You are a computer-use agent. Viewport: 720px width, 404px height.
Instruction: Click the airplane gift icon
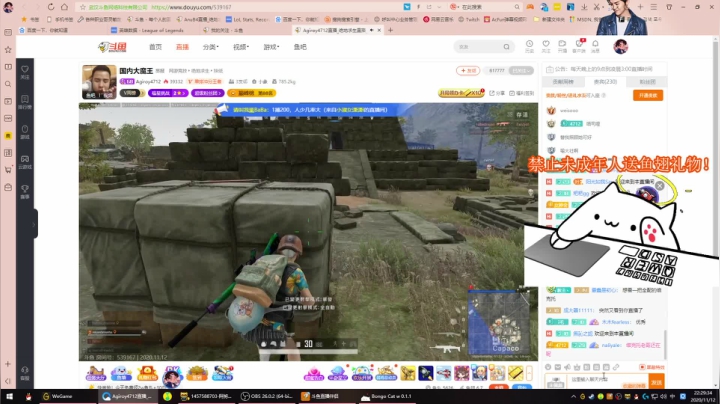click(444, 373)
